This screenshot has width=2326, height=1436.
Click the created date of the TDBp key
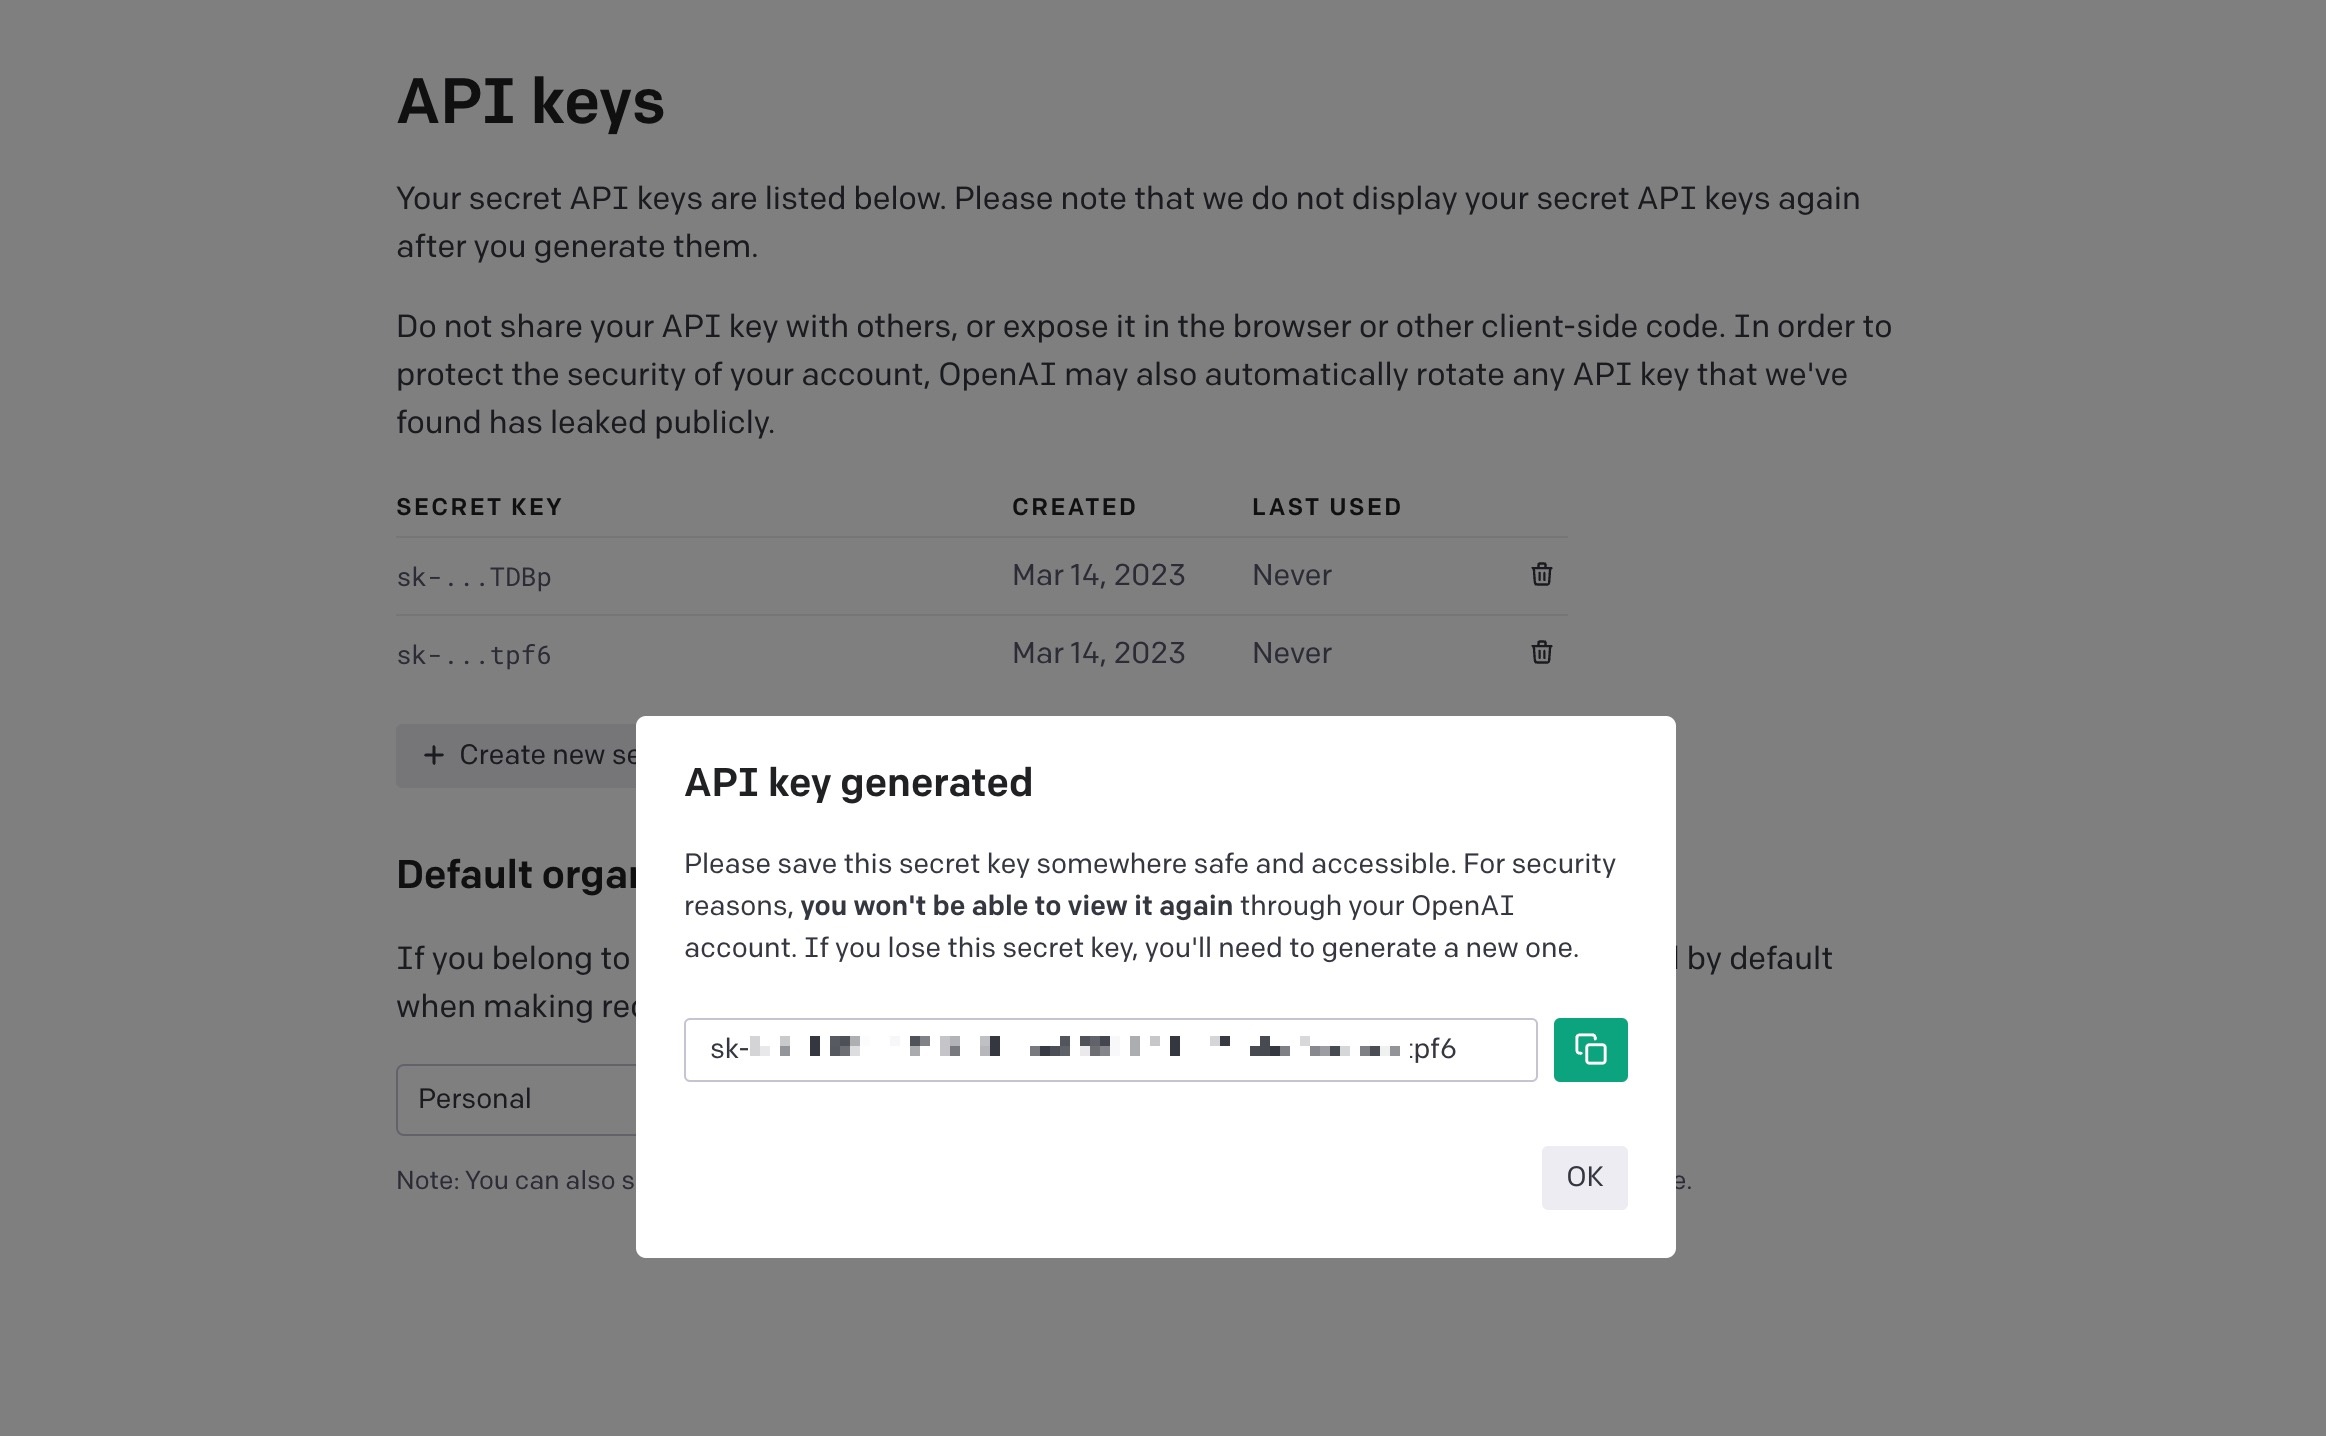pyautogui.click(x=1098, y=575)
